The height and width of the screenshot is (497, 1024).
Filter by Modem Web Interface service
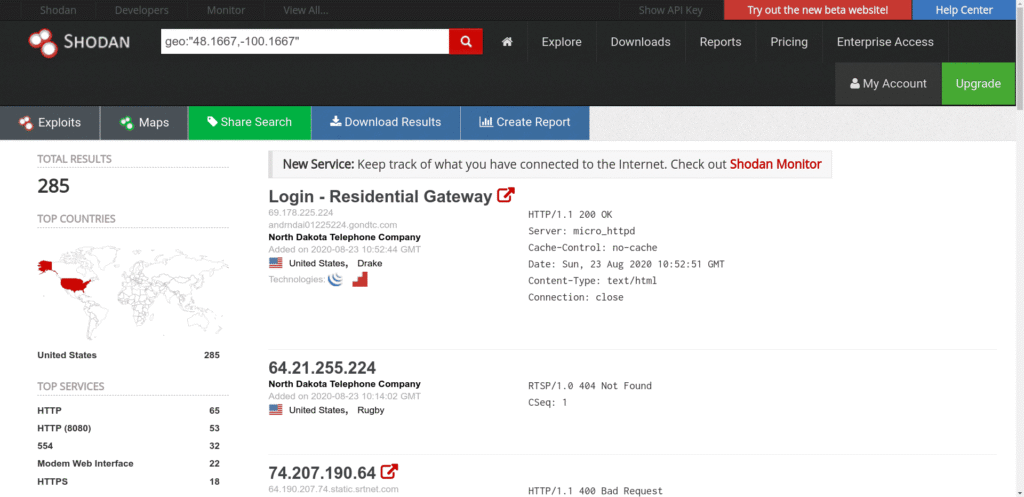pos(85,464)
